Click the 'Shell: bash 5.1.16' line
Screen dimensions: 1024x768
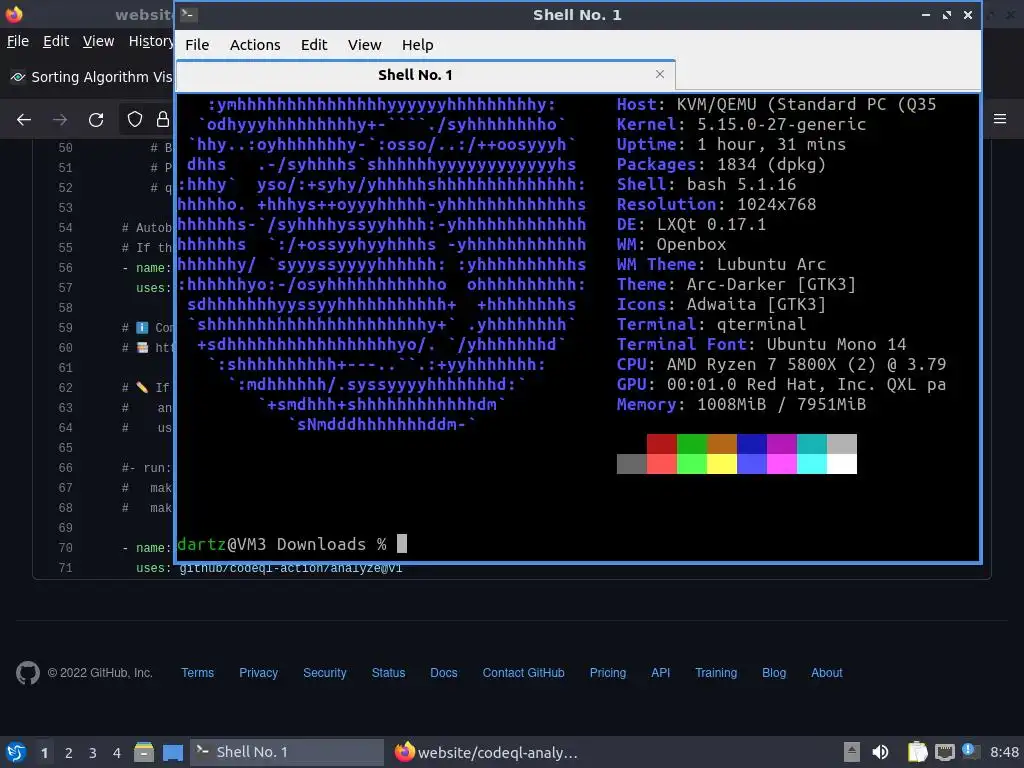(x=706, y=185)
